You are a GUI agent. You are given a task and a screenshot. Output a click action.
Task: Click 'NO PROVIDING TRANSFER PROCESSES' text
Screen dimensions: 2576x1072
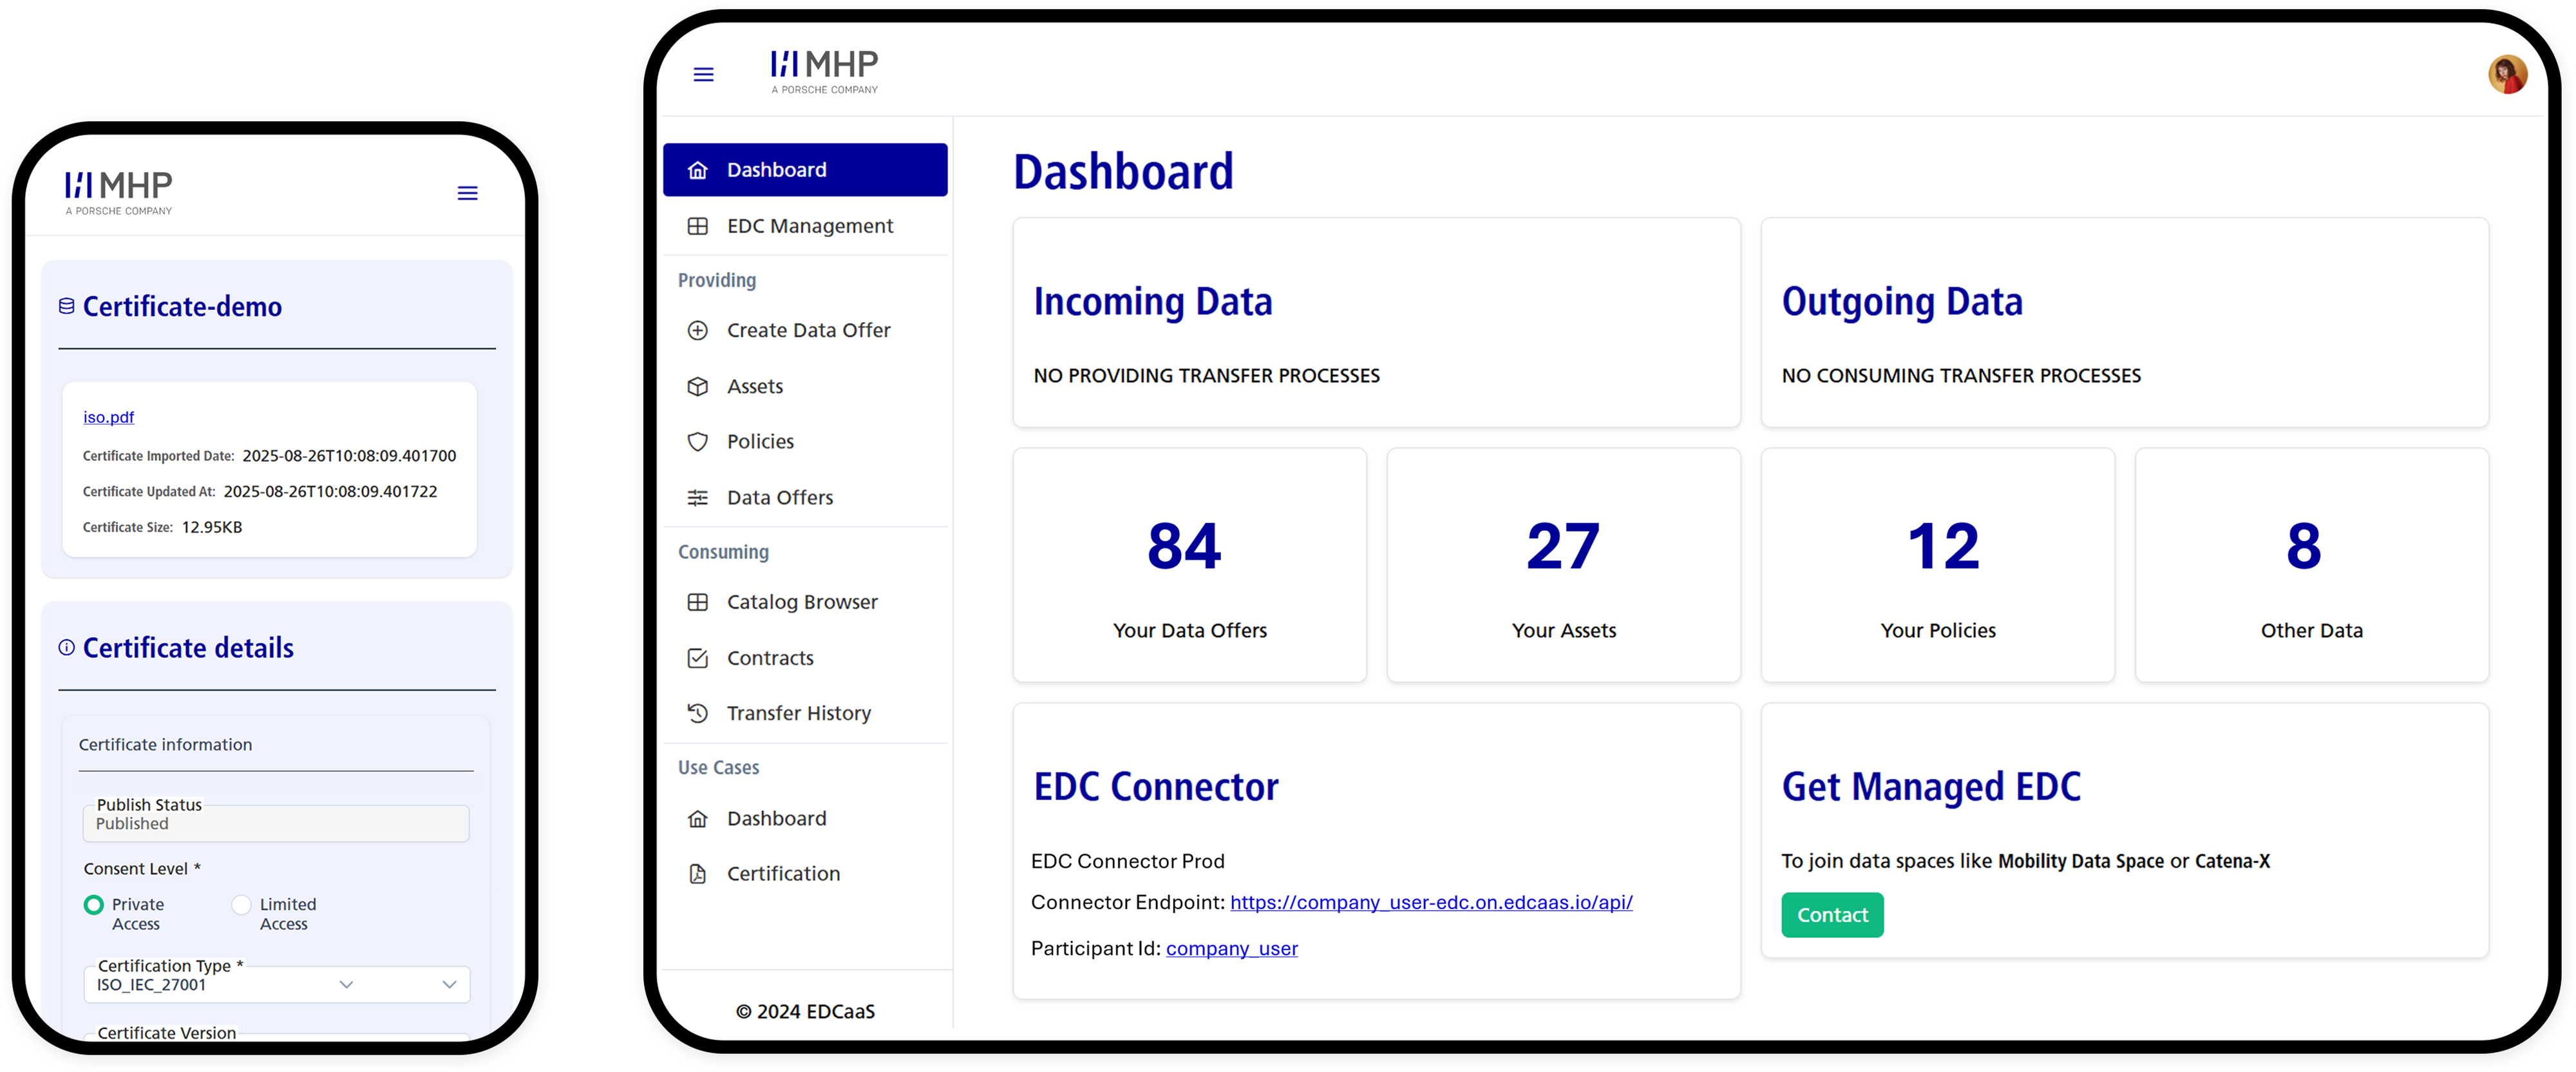[x=1206, y=376]
